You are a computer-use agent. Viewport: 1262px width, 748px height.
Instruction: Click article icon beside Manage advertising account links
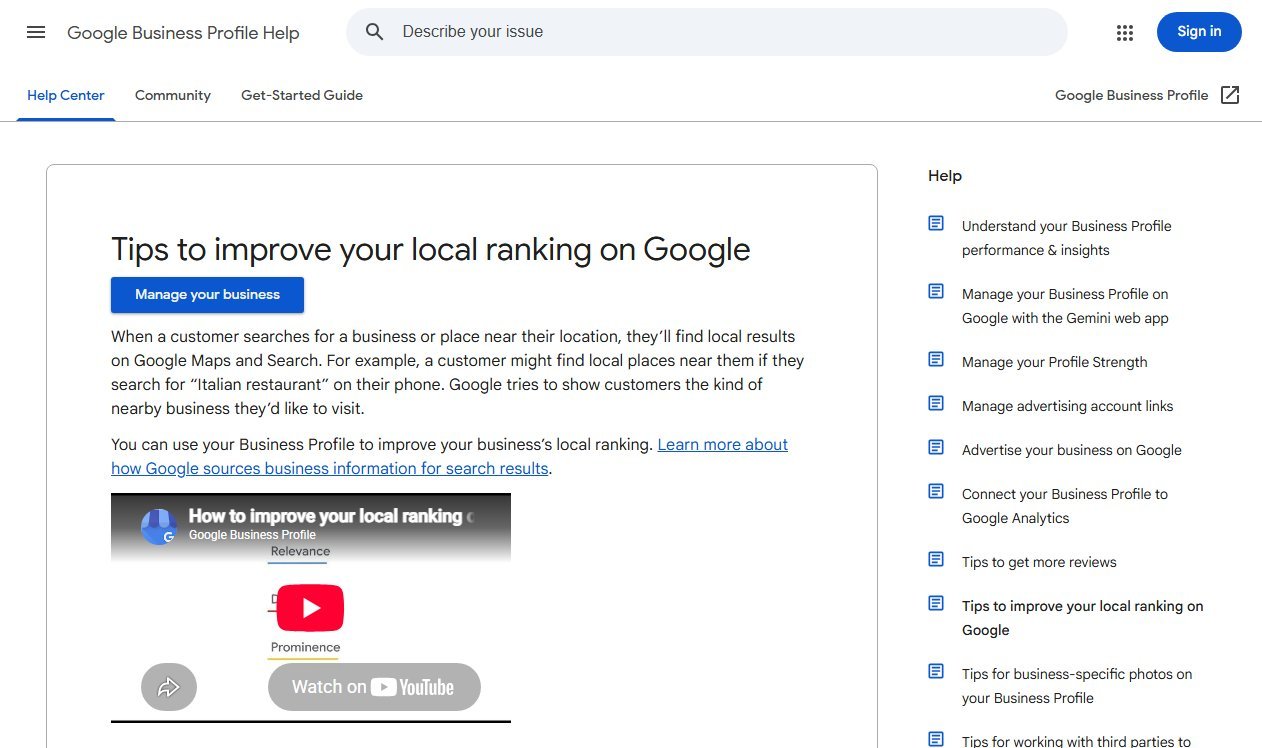pos(936,403)
